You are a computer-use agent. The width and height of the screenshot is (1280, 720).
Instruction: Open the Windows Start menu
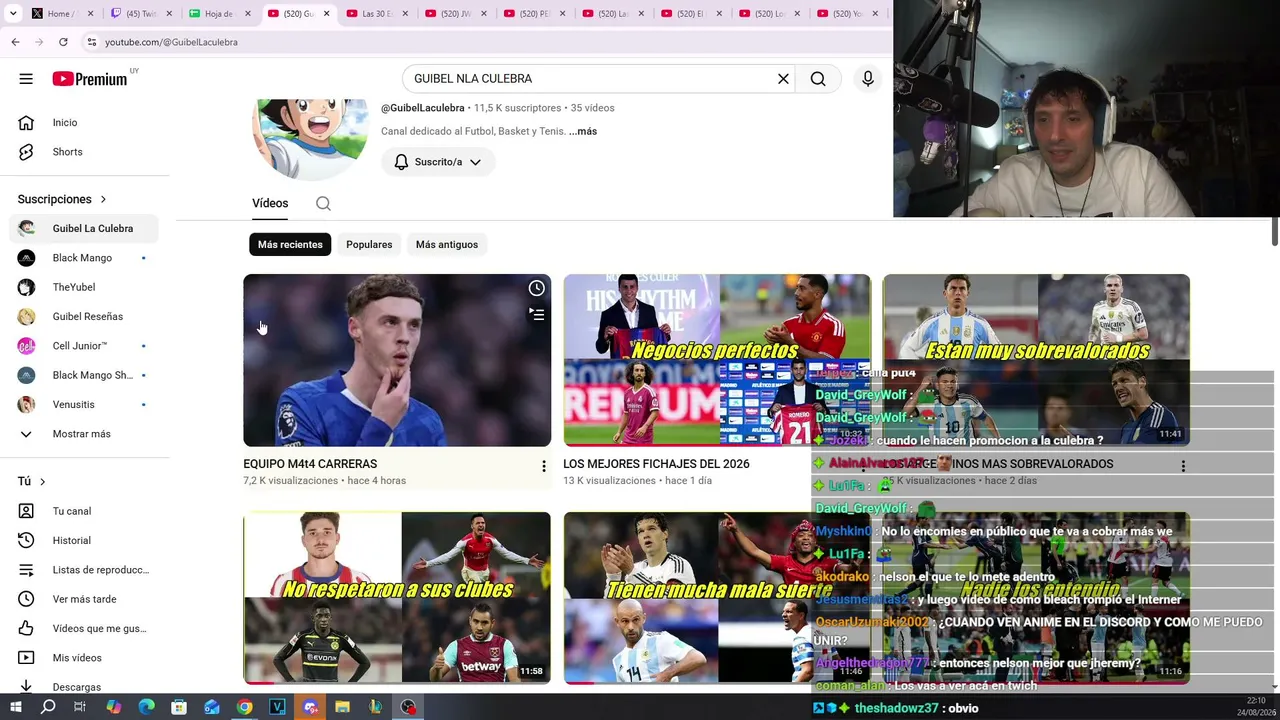15,707
